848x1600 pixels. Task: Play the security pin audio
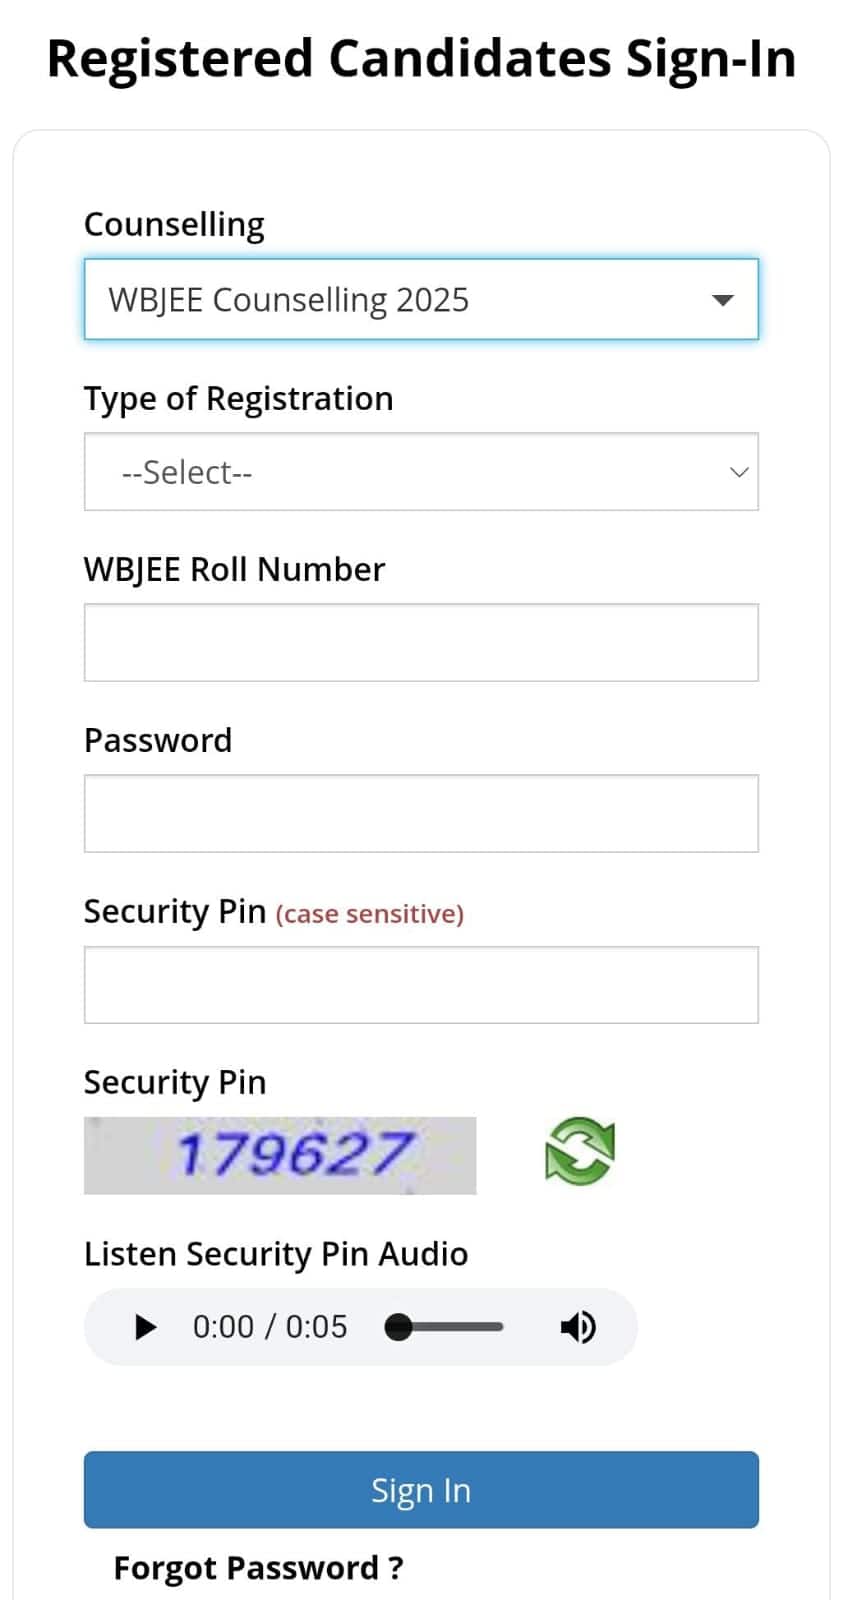click(146, 1327)
